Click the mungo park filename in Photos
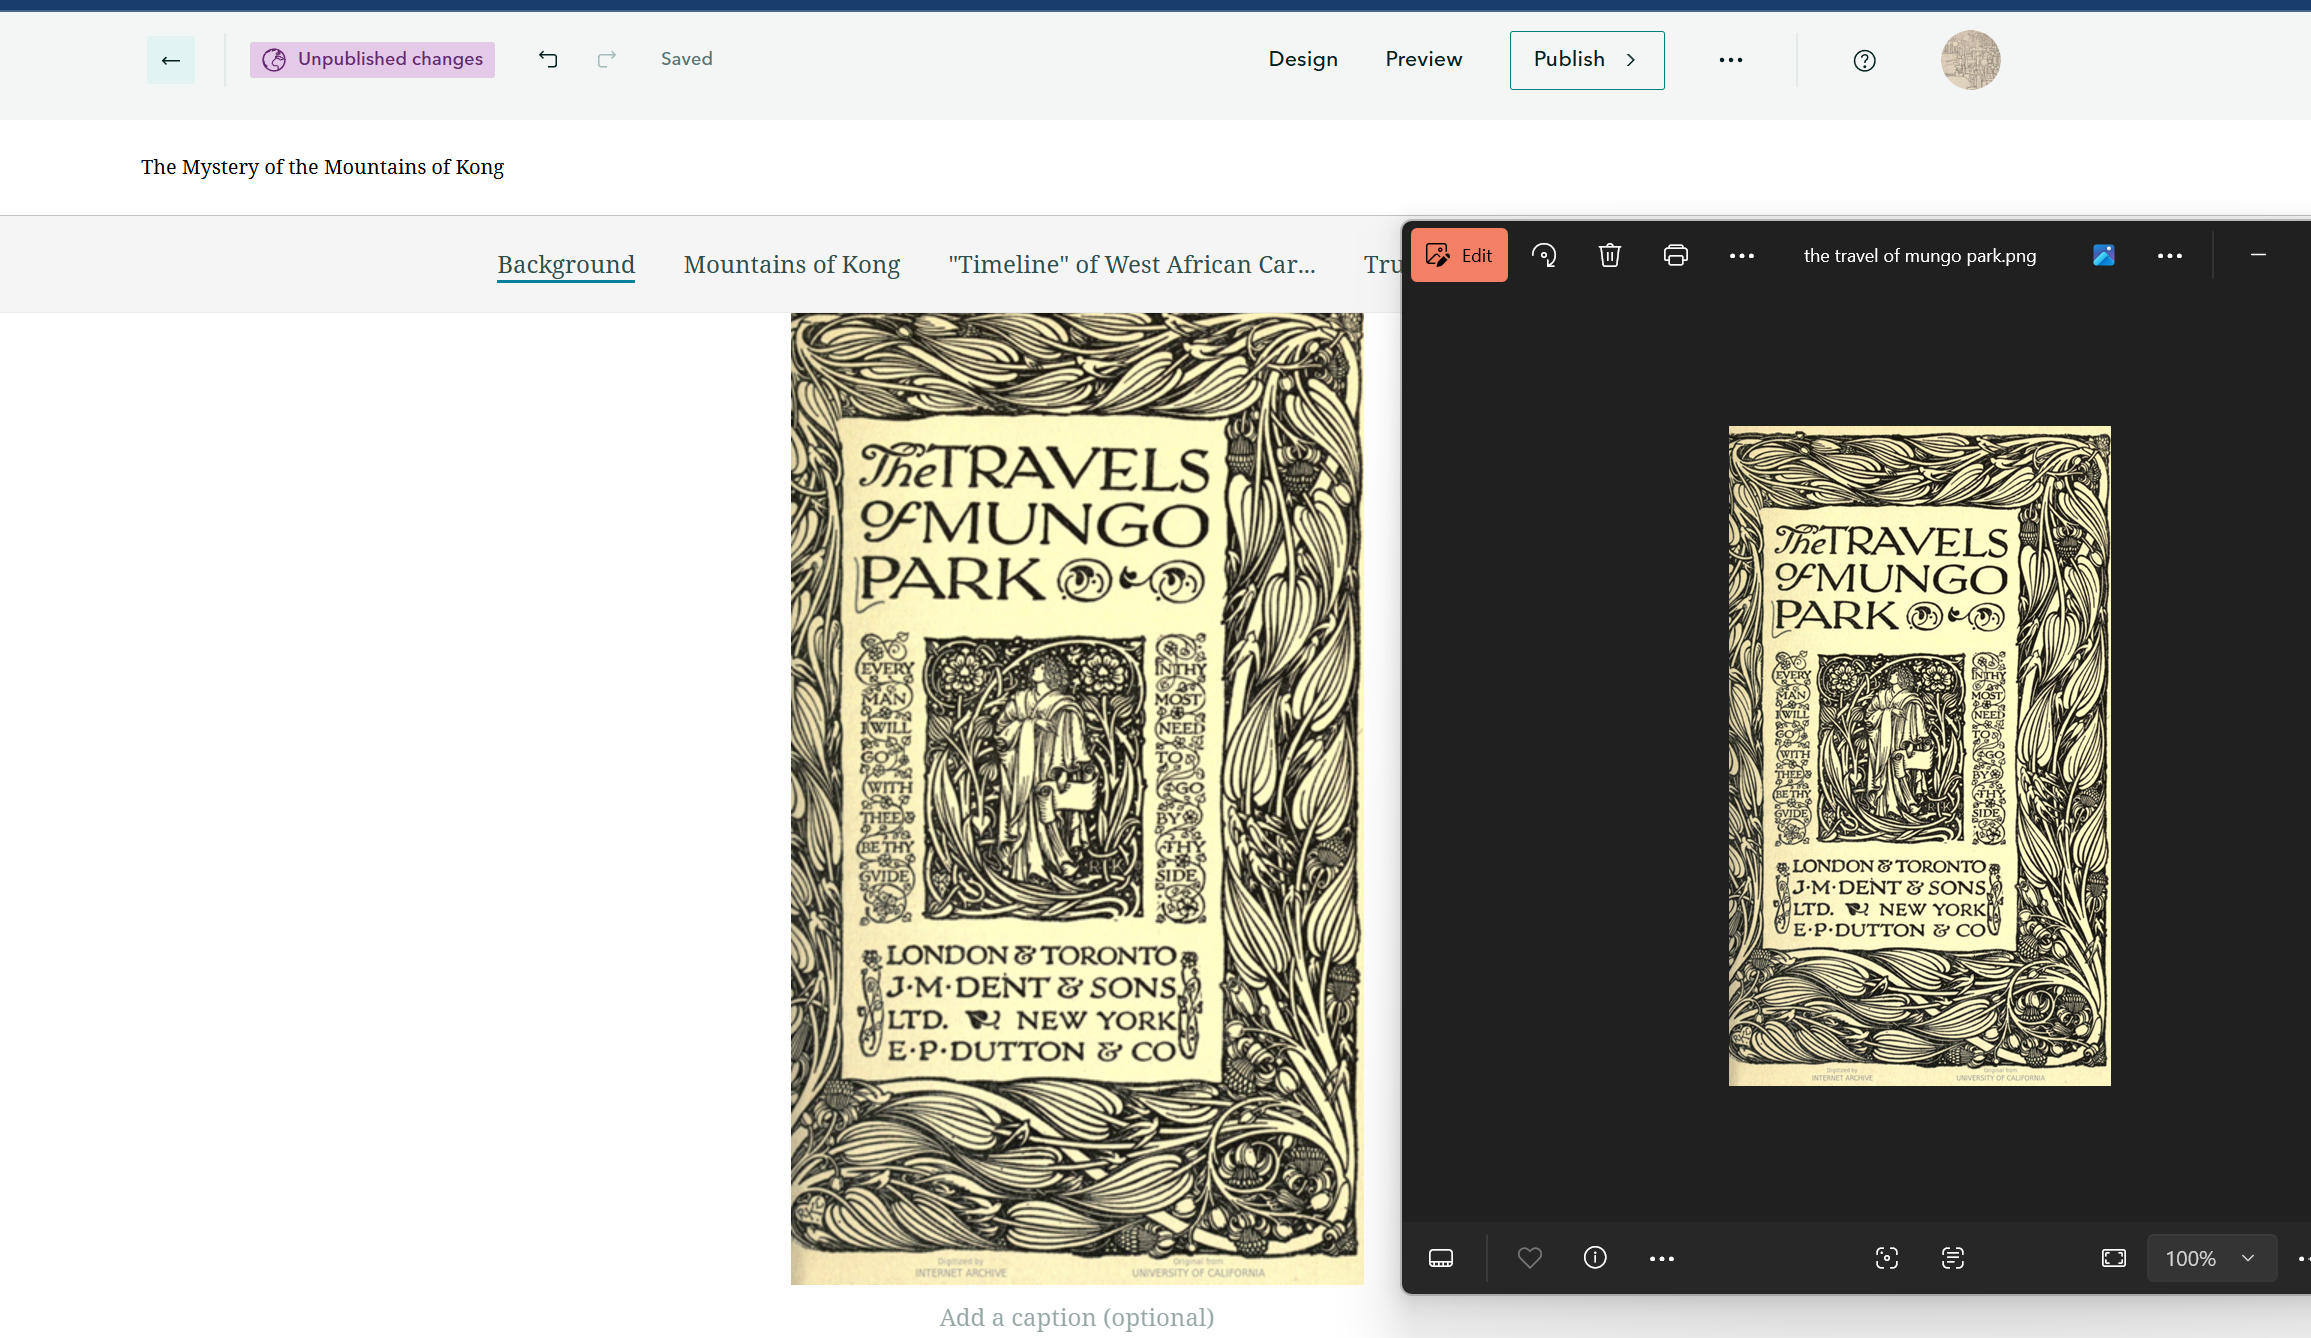This screenshot has width=2311, height=1338. [x=1920, y=255]
